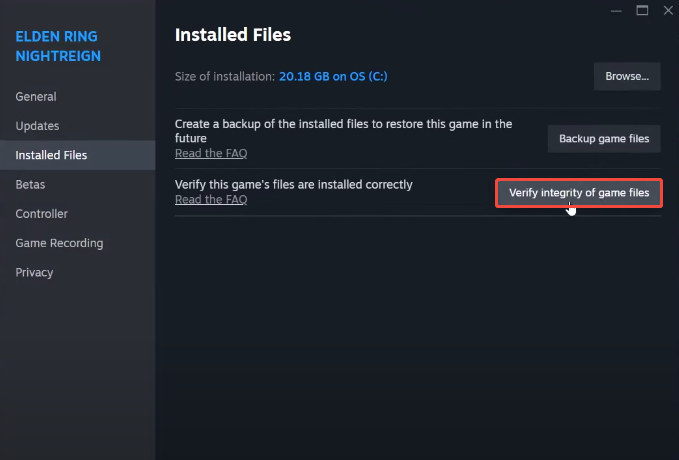Click the ELDEN RING NIGHTREIGN title
The image size is (679, 460).
coord(58,46)
